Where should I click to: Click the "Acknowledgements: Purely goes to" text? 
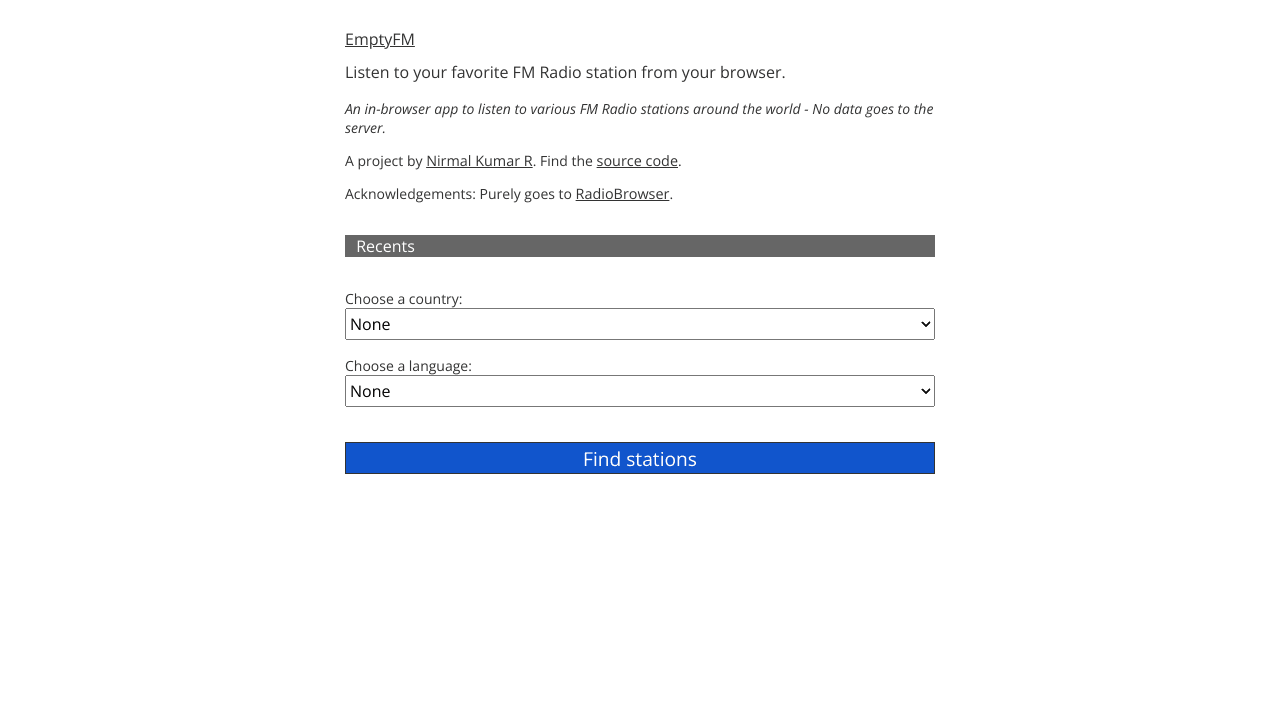coord(458,194)
